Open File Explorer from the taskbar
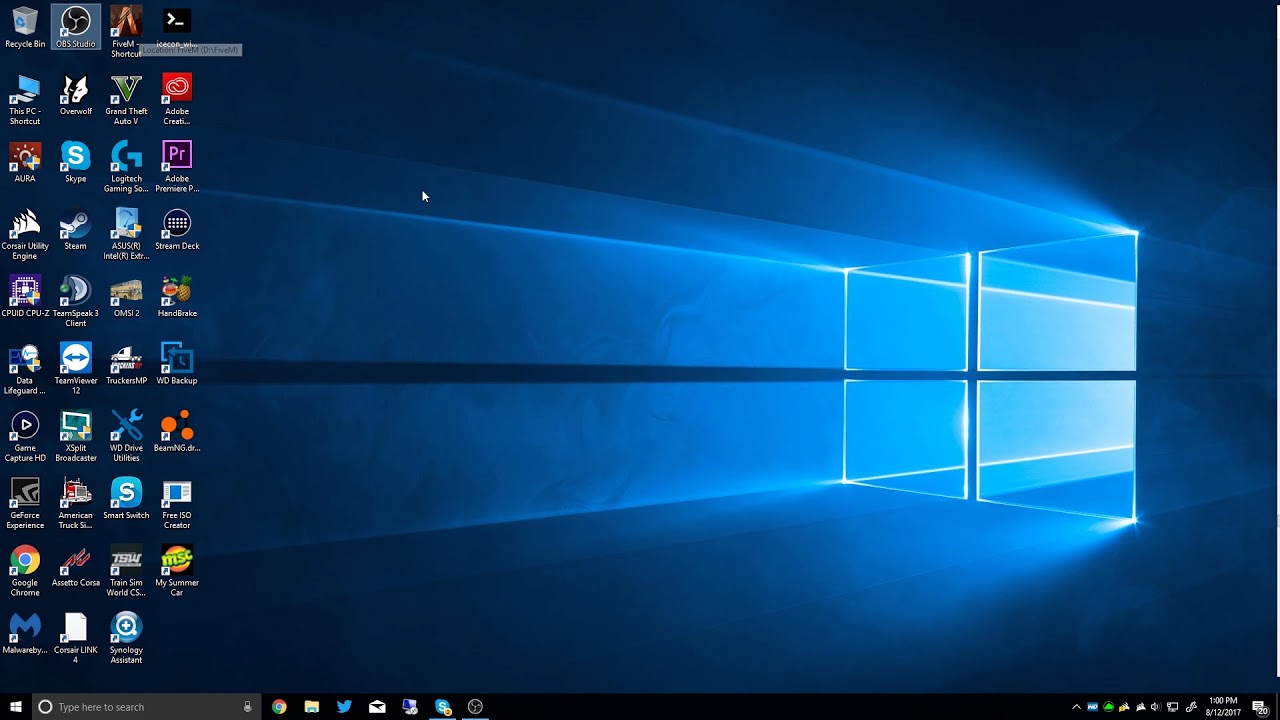 click(x=312, y=707)
